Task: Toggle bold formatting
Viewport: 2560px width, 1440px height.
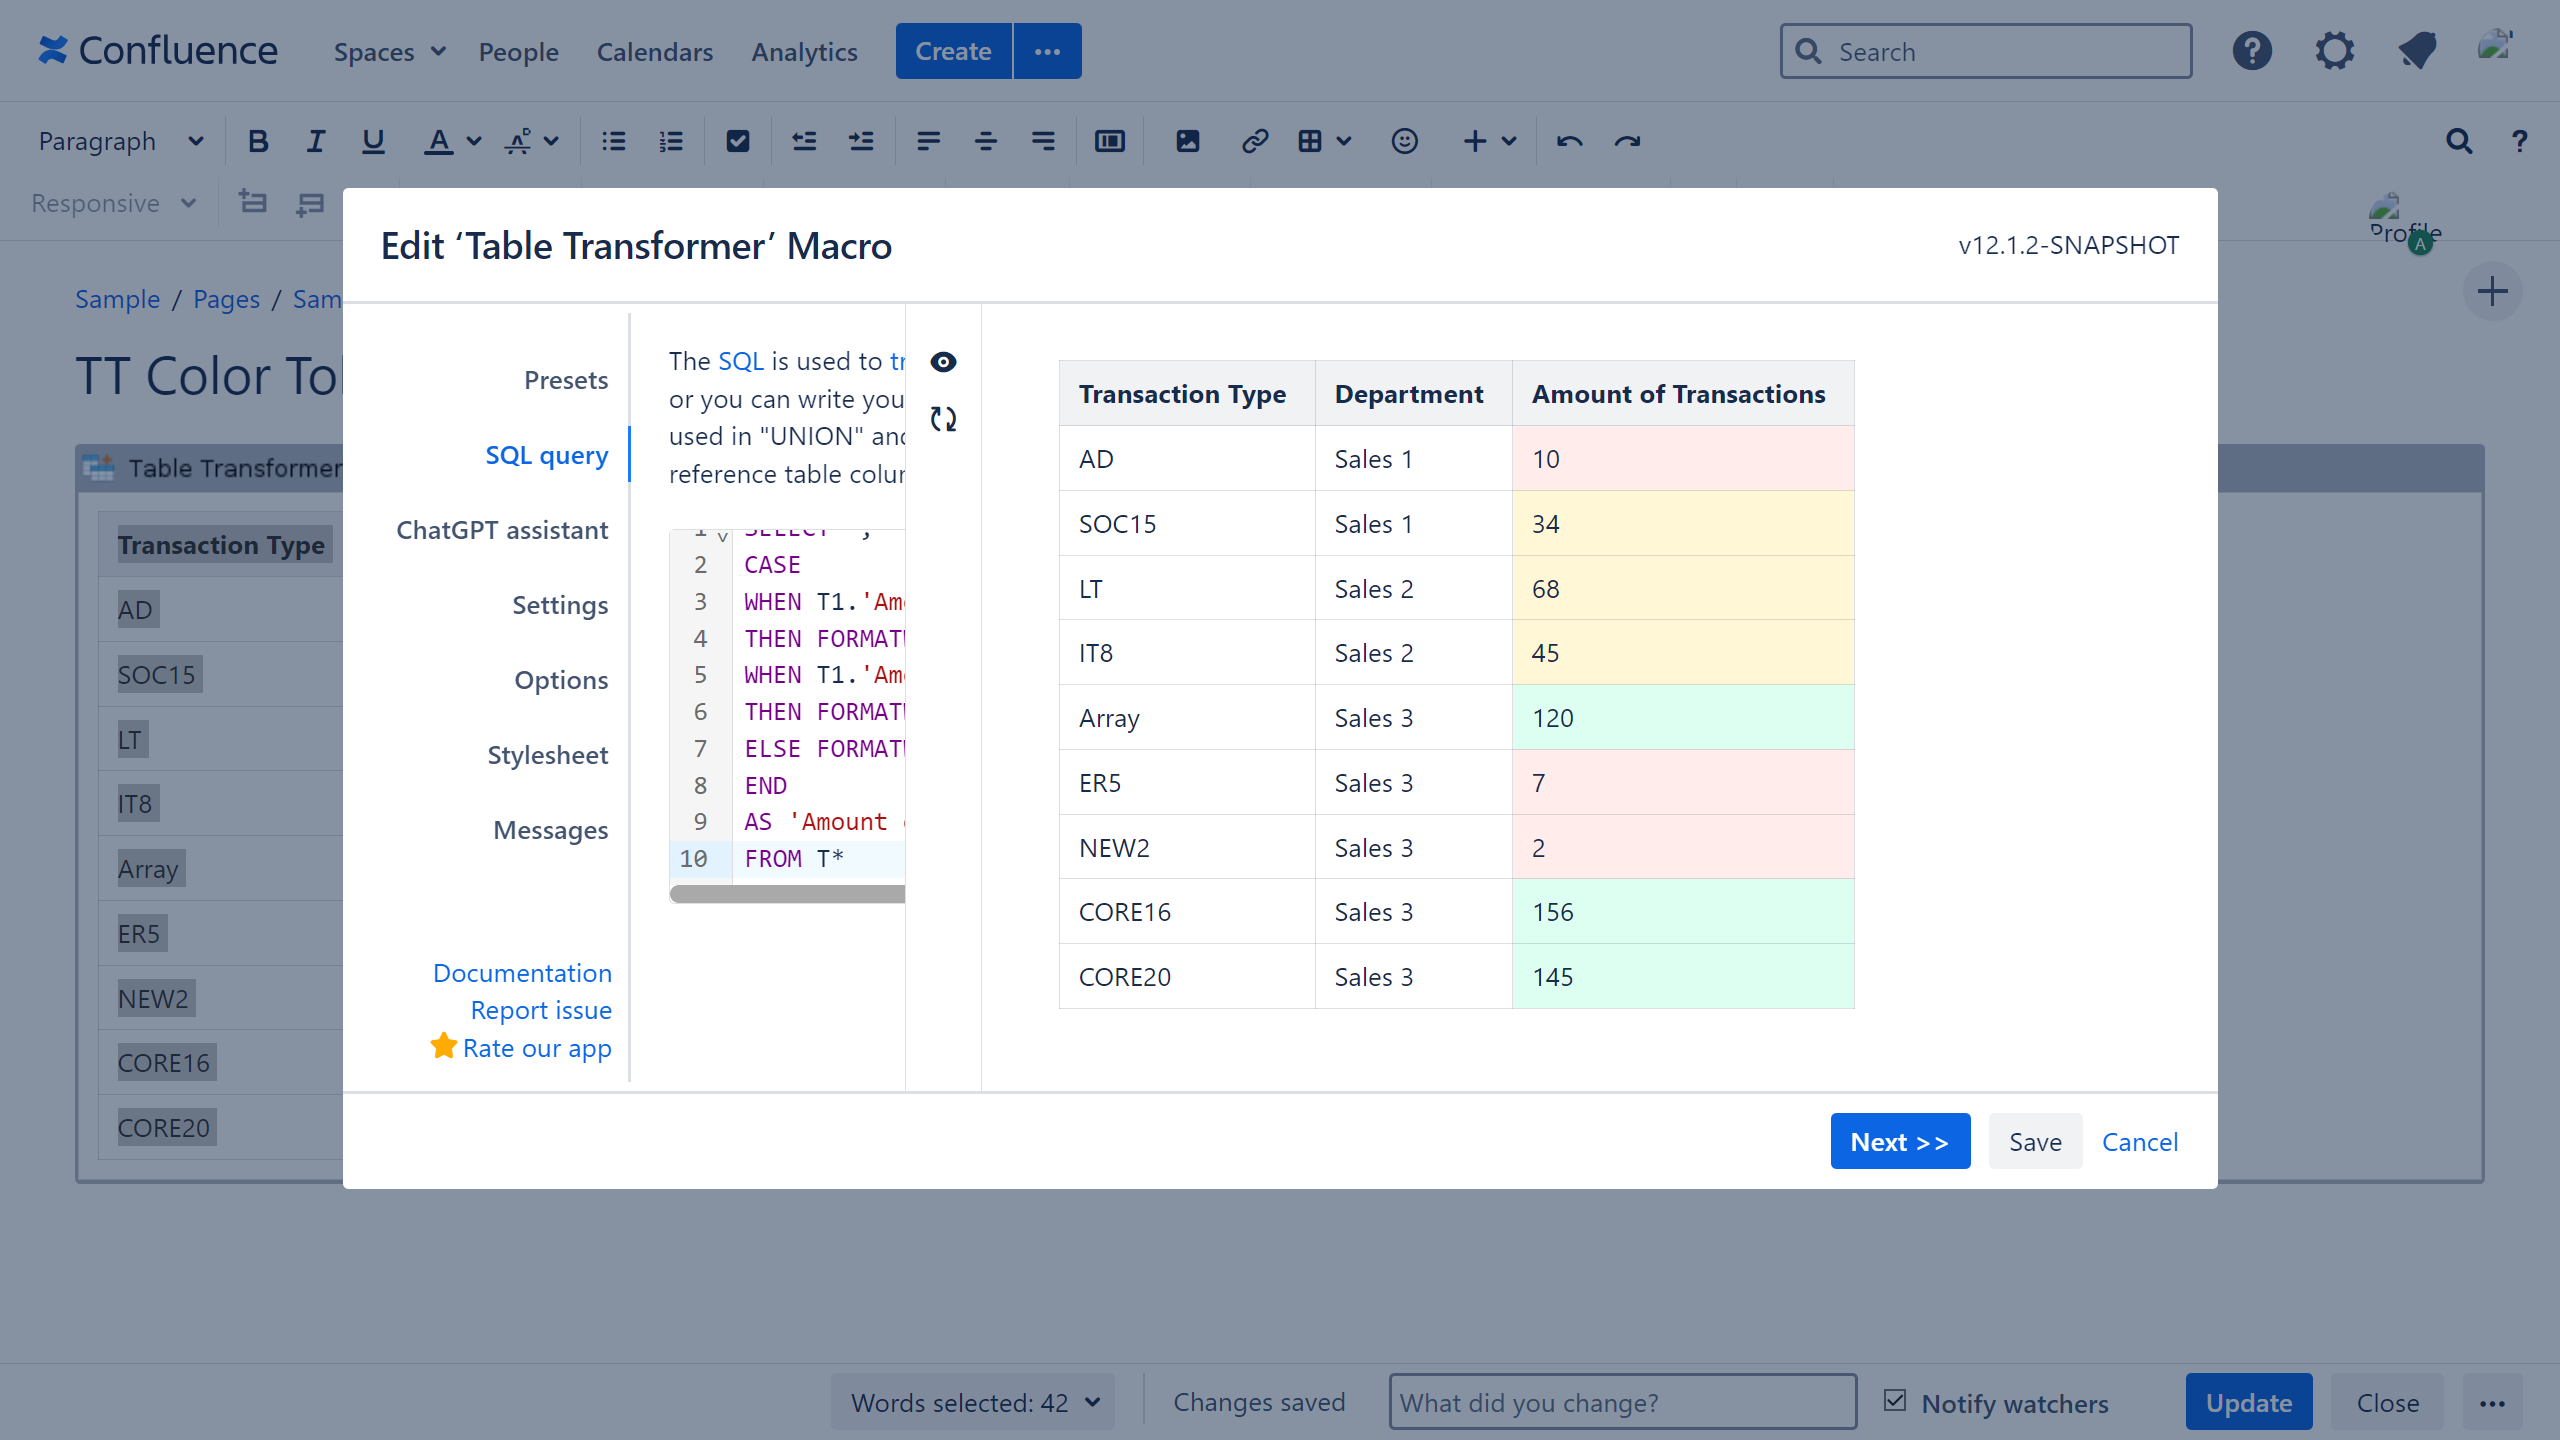Action: (x=258, y=141)
